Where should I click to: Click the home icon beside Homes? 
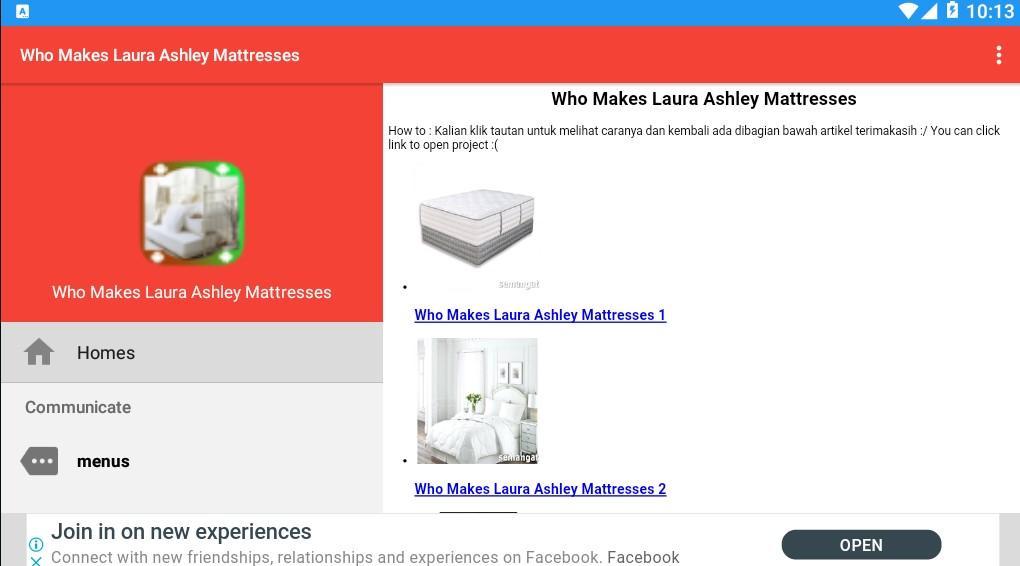39,352
